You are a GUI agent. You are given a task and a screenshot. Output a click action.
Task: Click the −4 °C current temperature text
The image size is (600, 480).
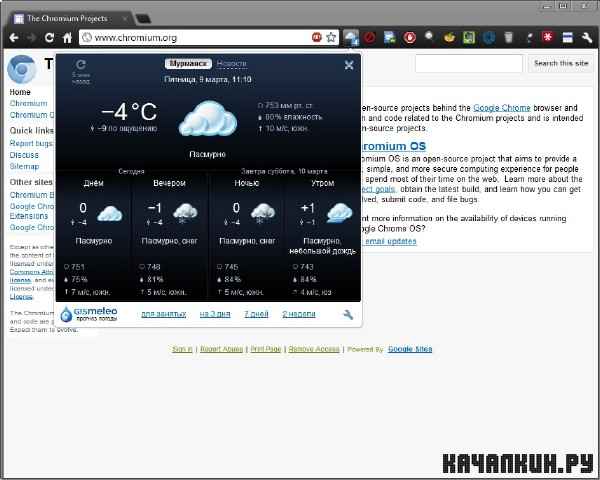(x=129, y=112)
